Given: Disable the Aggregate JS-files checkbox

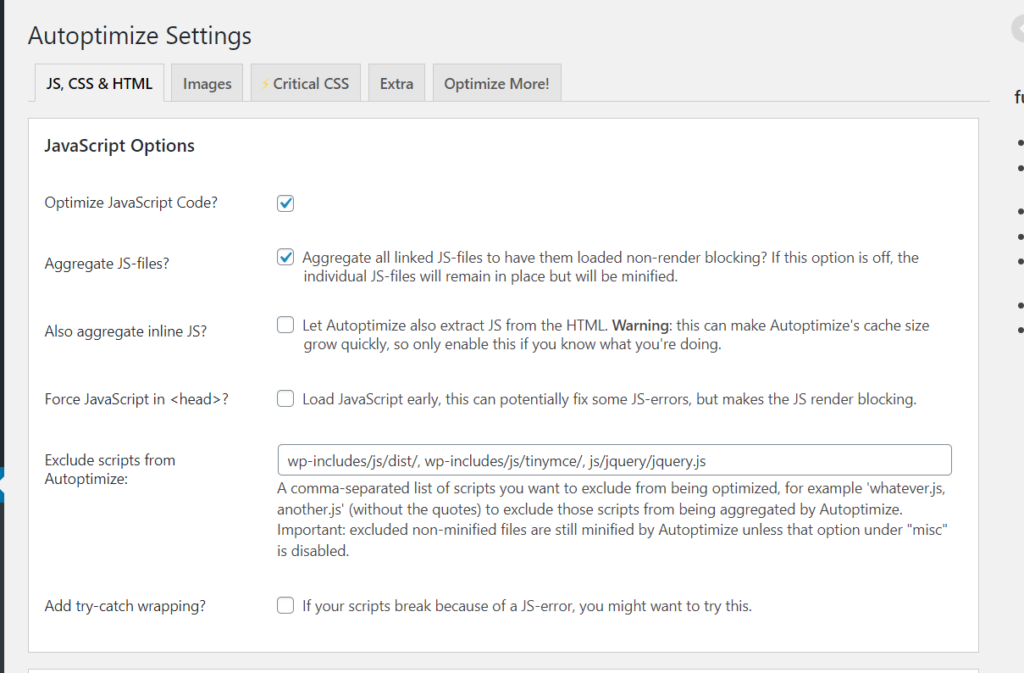Looking at the screenshot, I should click(285, 257).
